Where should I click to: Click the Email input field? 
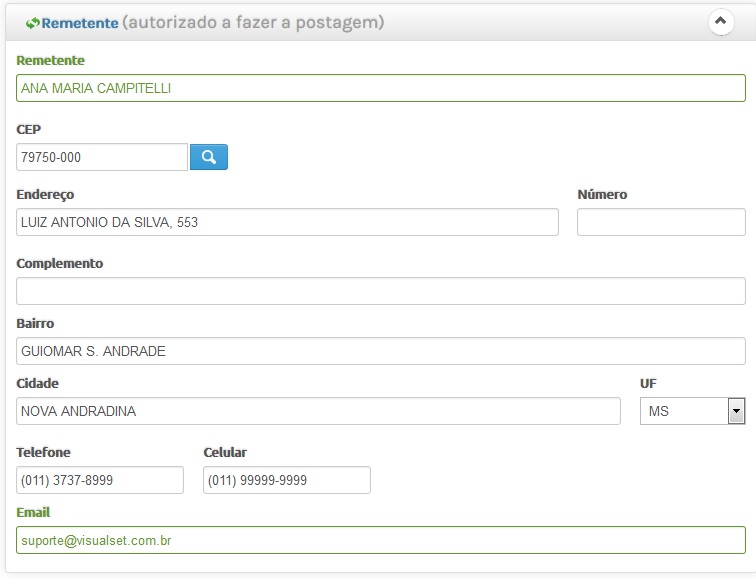point(381,540)
